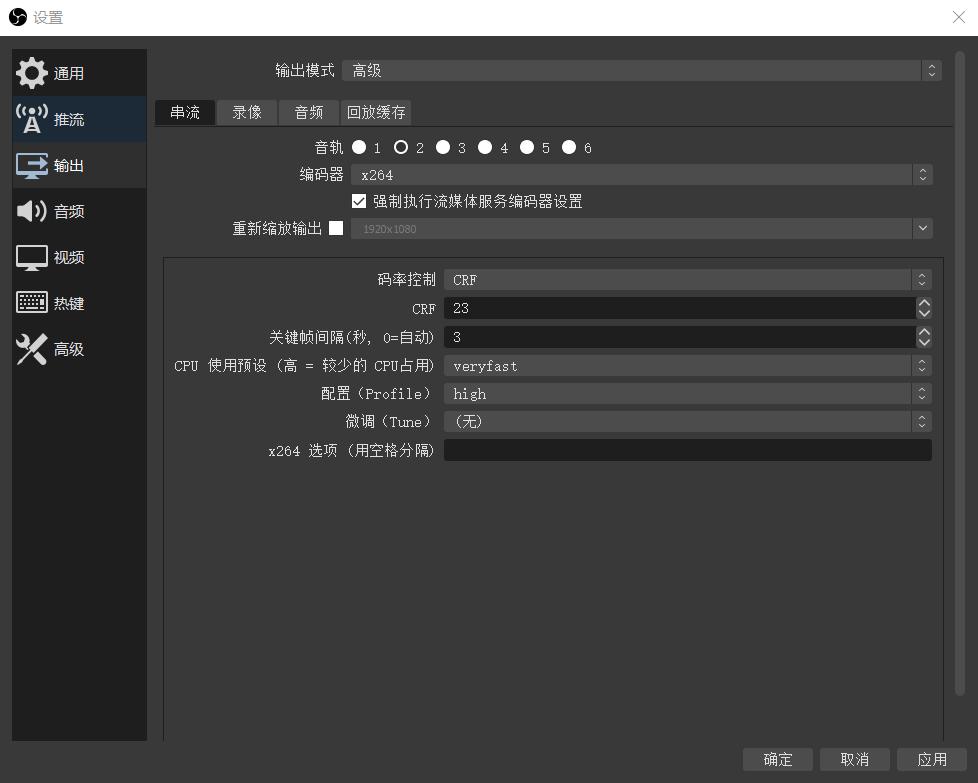Select audio track 1 radio button

[x=359, y=147]
